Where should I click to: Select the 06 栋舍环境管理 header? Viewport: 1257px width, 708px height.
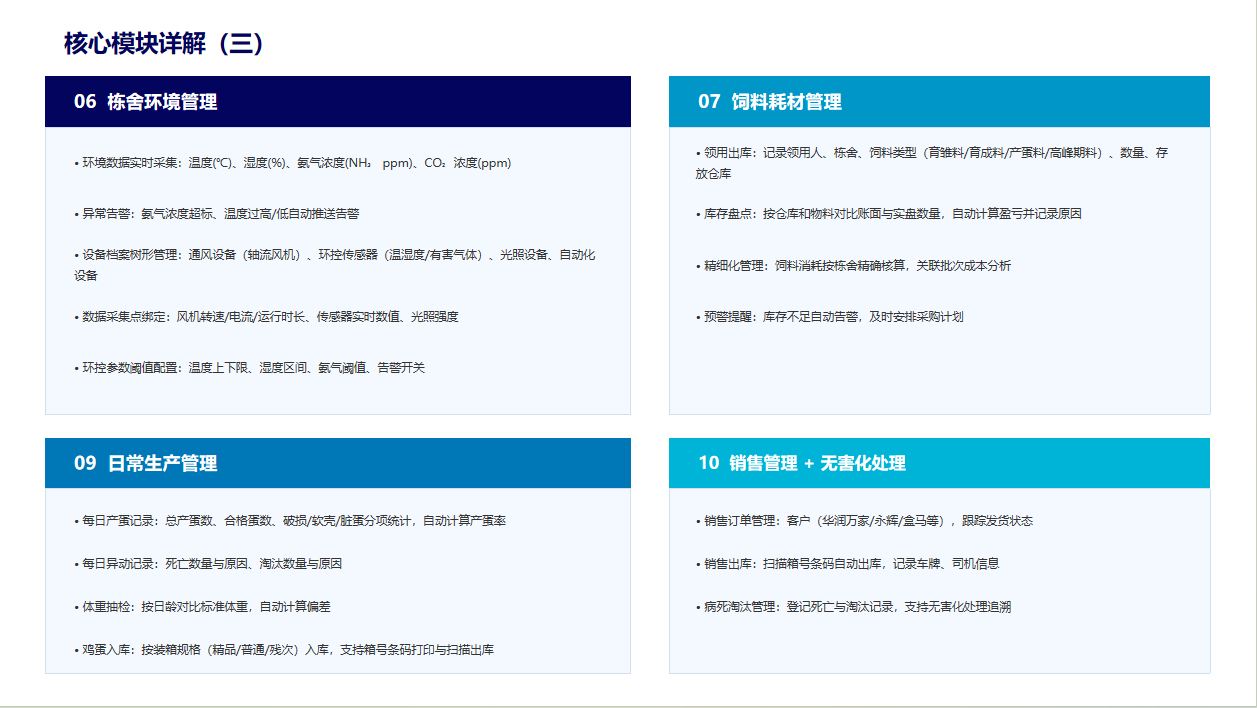[338, 102]
